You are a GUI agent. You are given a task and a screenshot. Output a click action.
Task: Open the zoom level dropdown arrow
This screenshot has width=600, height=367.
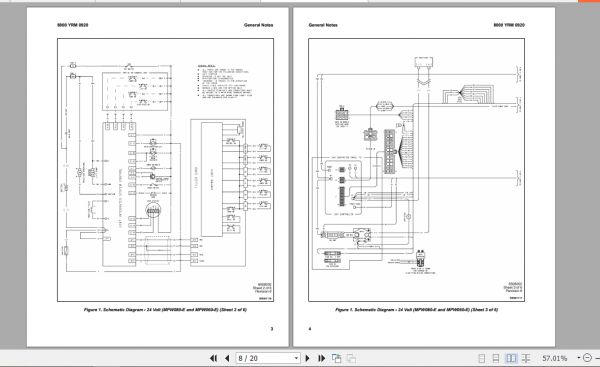pos(578,358)
